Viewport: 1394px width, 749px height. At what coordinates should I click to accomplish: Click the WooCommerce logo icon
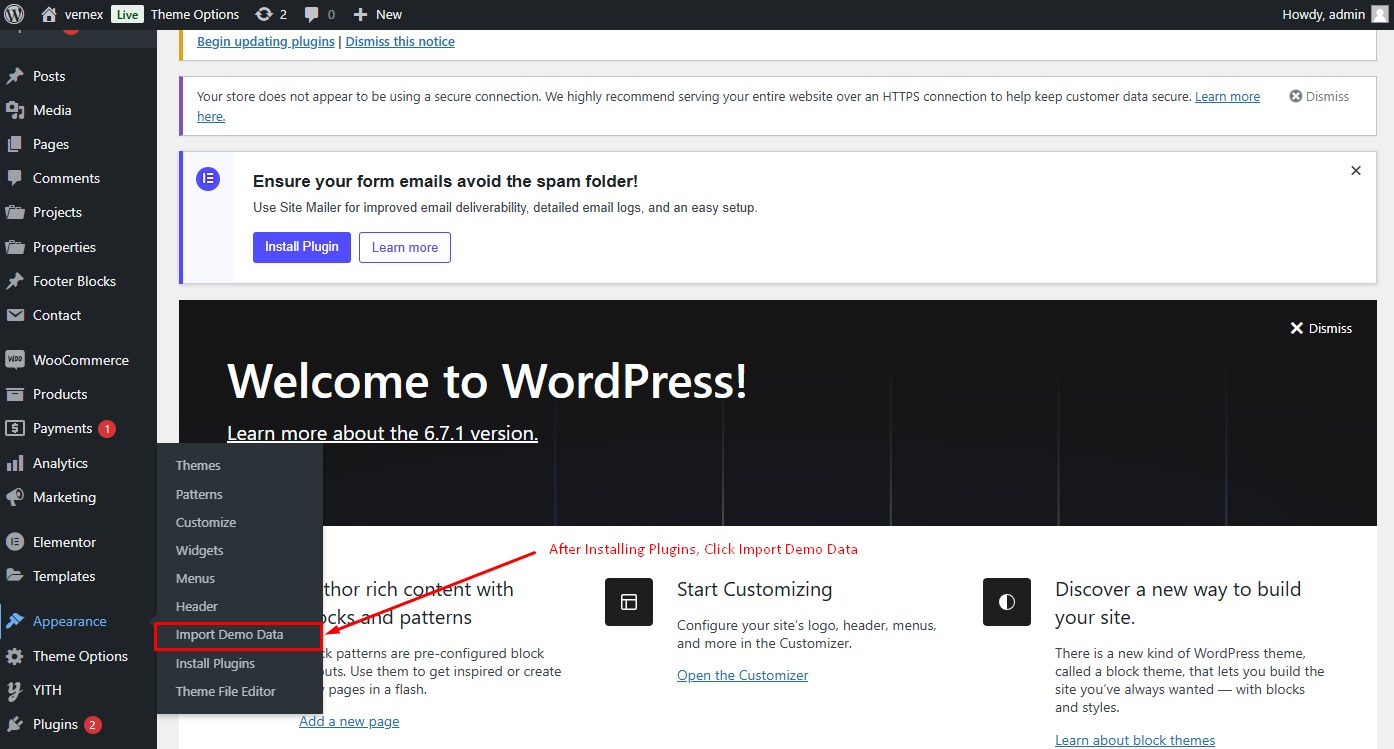point(15,360)
